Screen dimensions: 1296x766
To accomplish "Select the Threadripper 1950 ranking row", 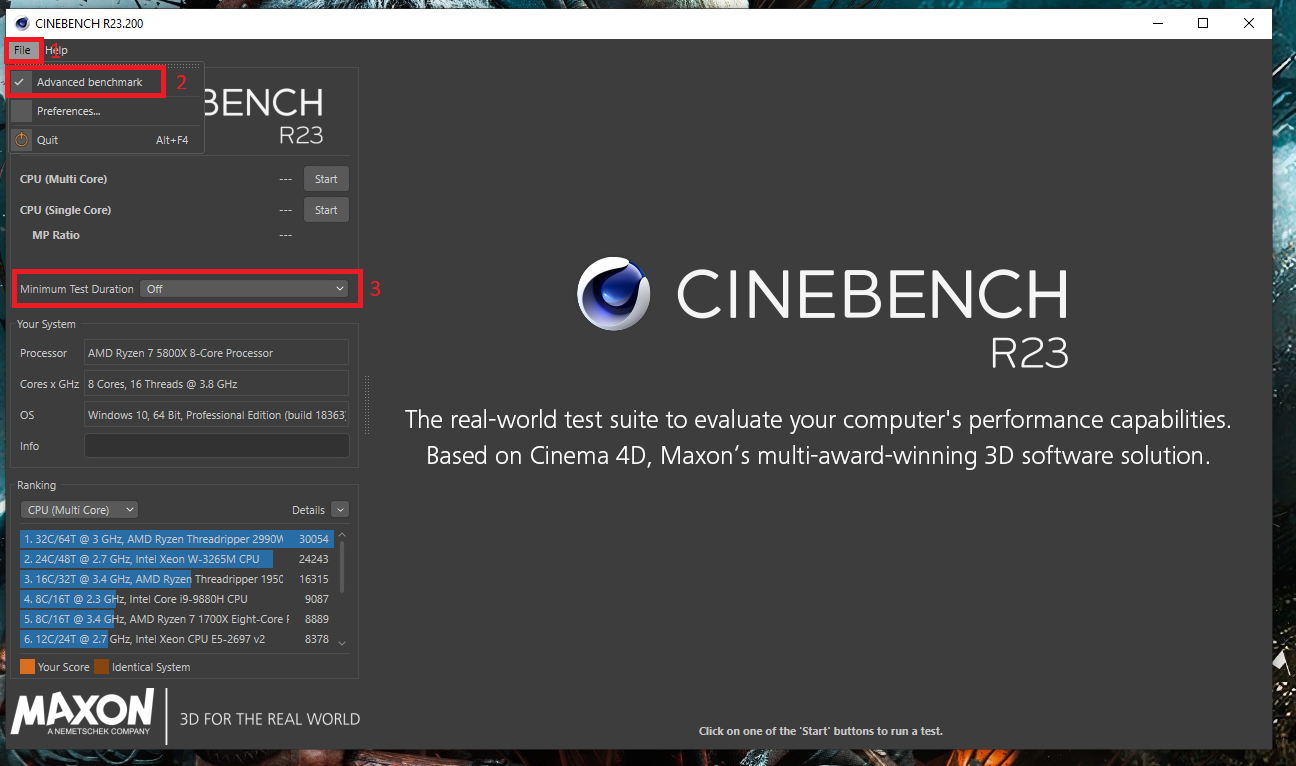I will click(x=176, y=579).
